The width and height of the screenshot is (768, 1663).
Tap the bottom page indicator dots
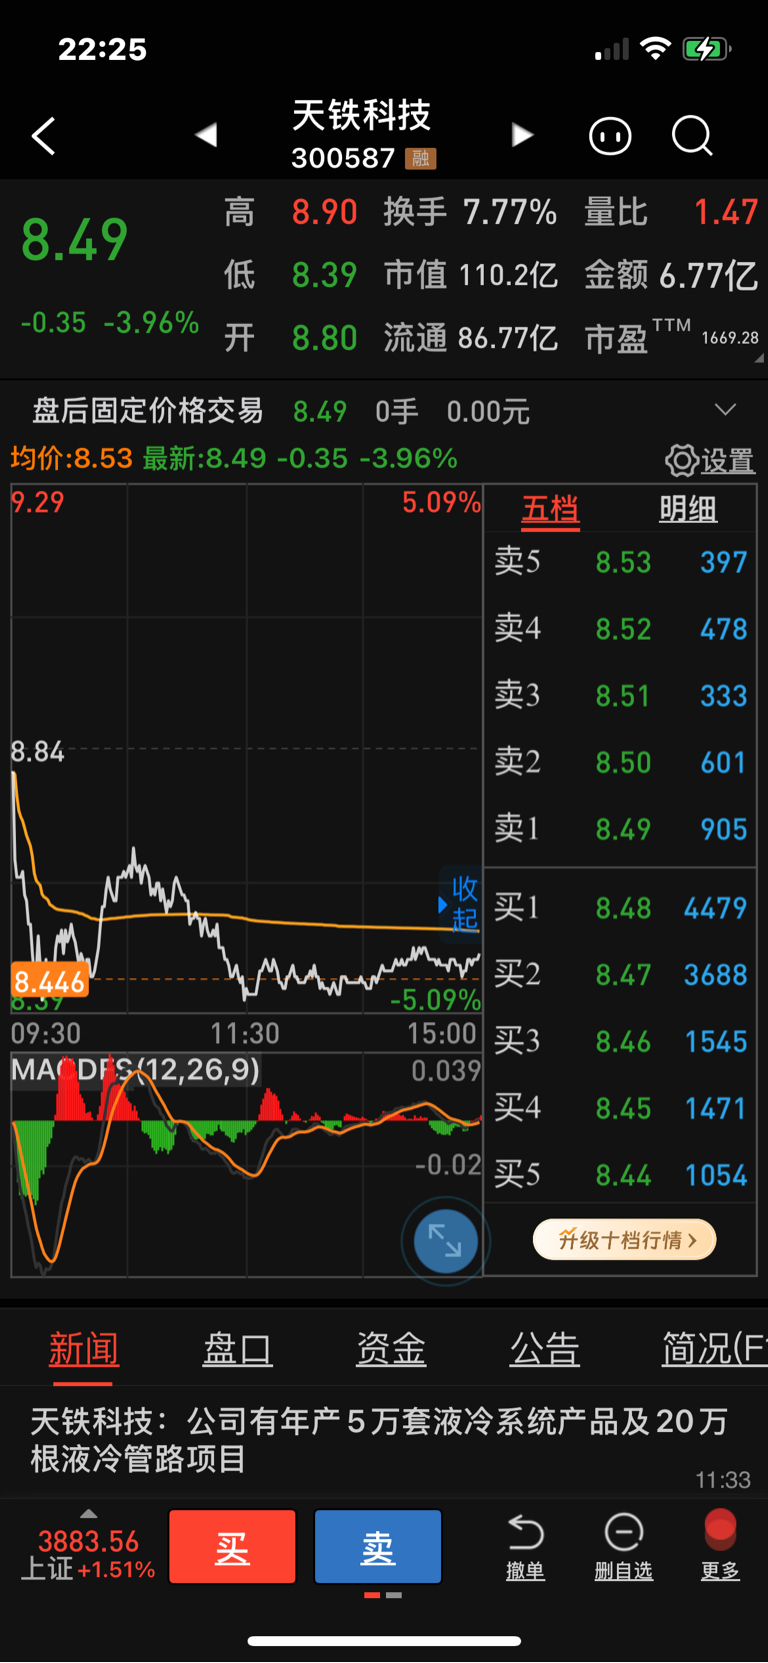pyautogui.click(x=383, y=1595)
